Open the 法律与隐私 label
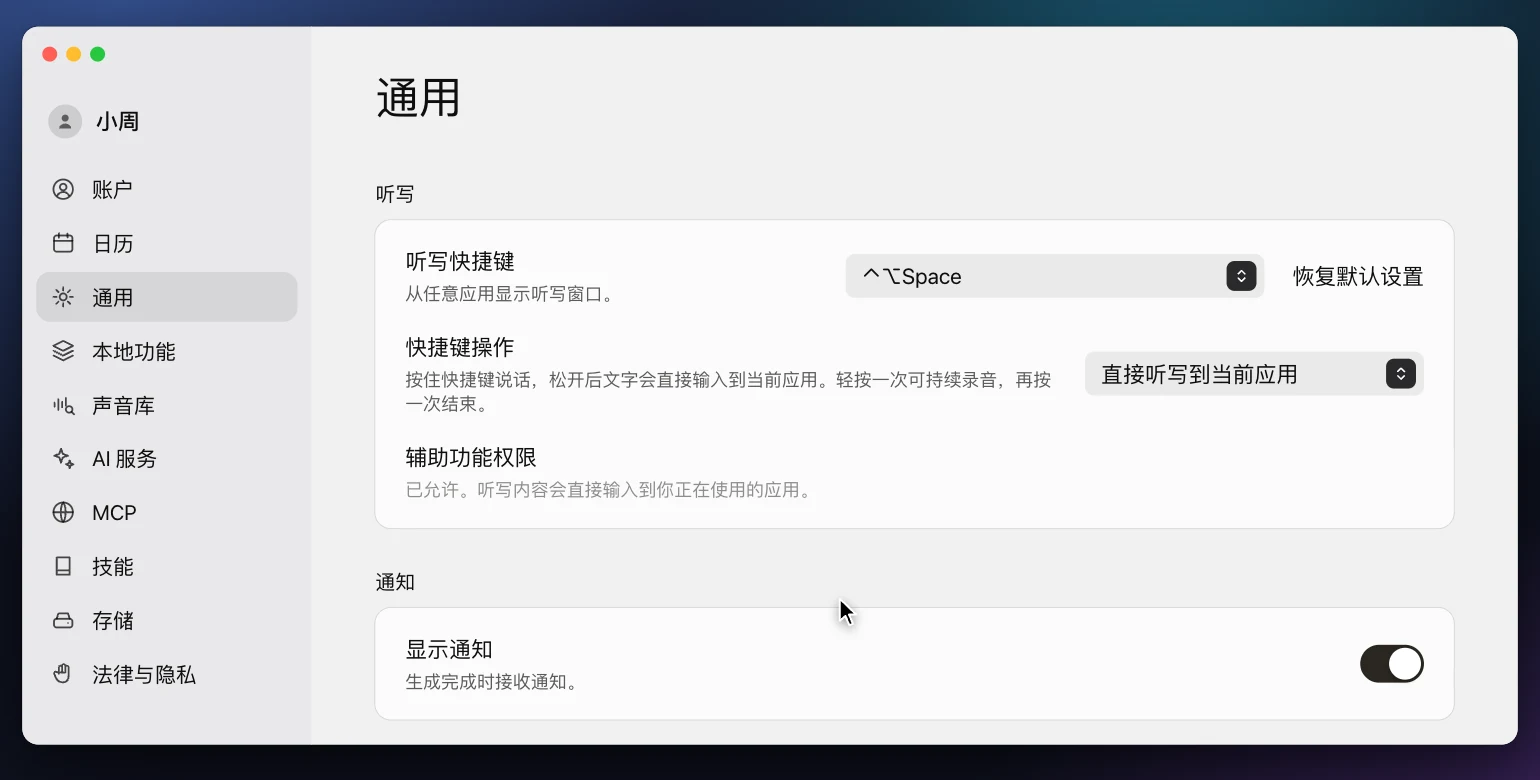 click(x=144, y=675)
